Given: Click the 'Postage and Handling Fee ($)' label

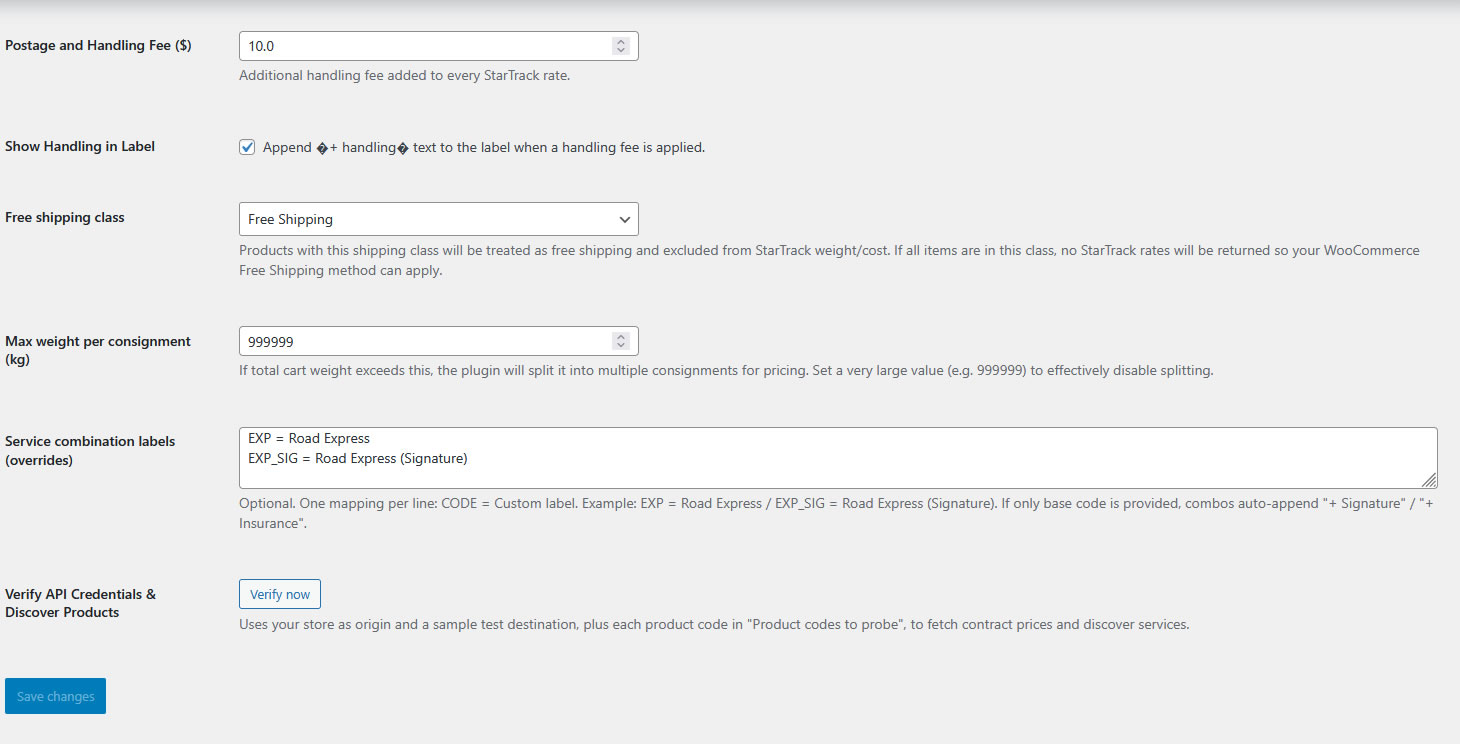Looking at the screenshot, I should (x=98, y=45).
